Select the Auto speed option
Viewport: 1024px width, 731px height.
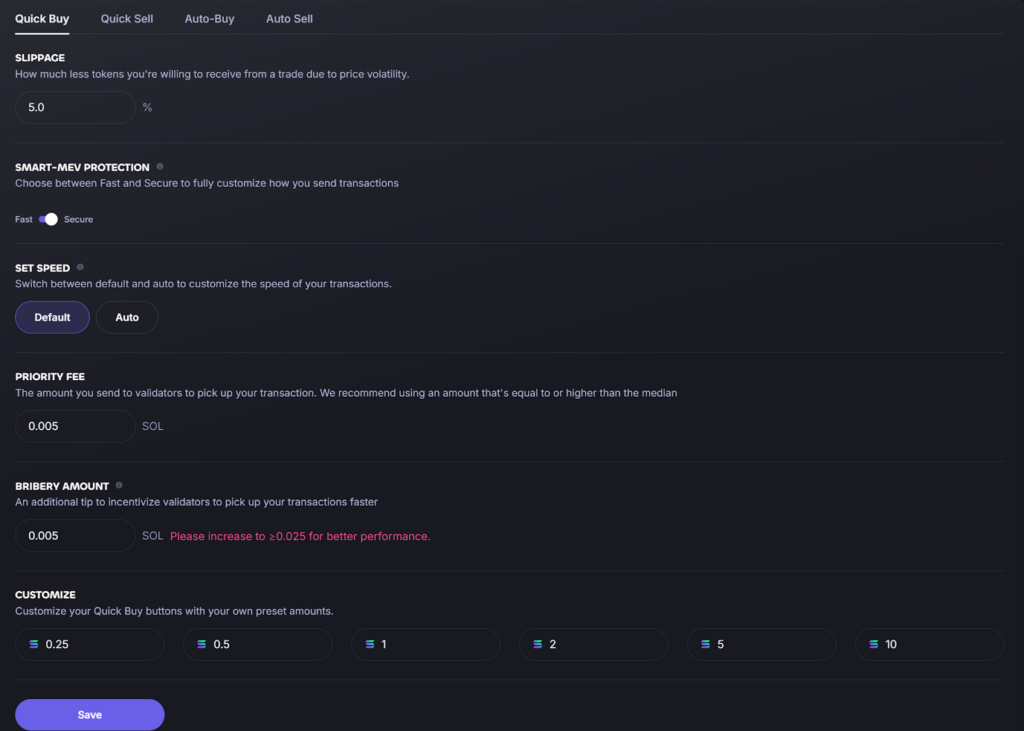click(x=127, y=317)
